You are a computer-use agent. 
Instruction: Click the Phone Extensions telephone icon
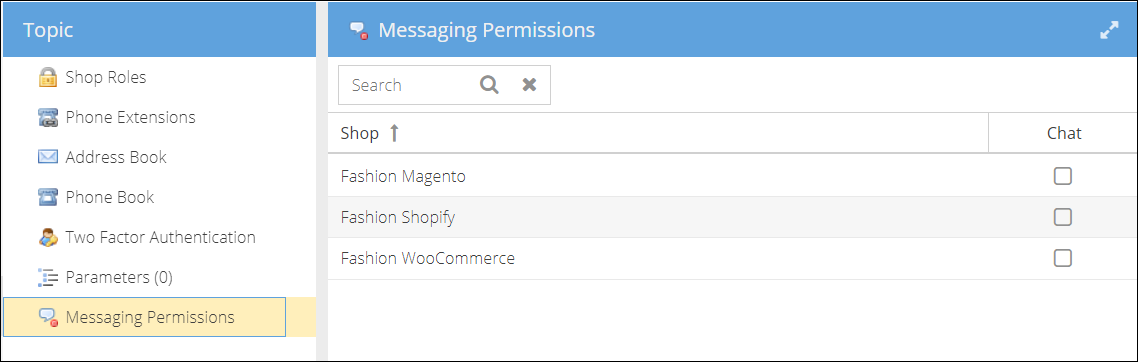pyautogui.click(x=48, y=118)
